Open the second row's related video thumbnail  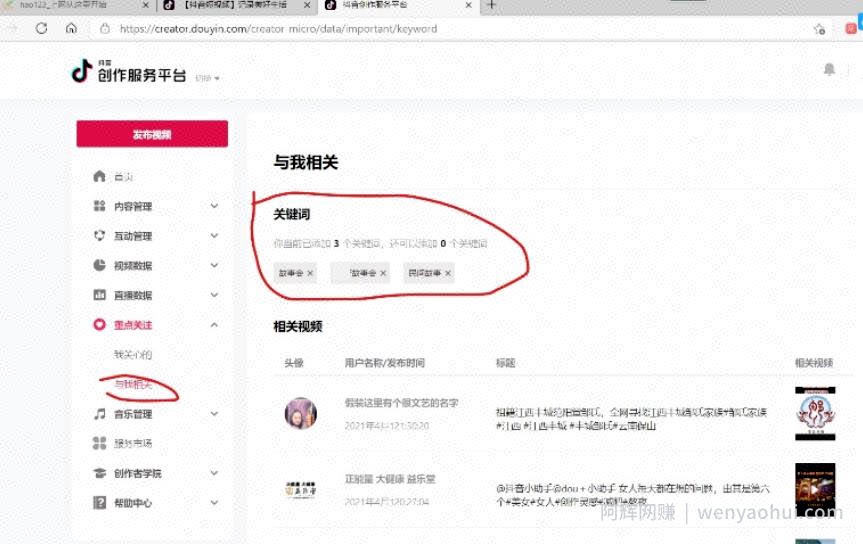[815, 489]
